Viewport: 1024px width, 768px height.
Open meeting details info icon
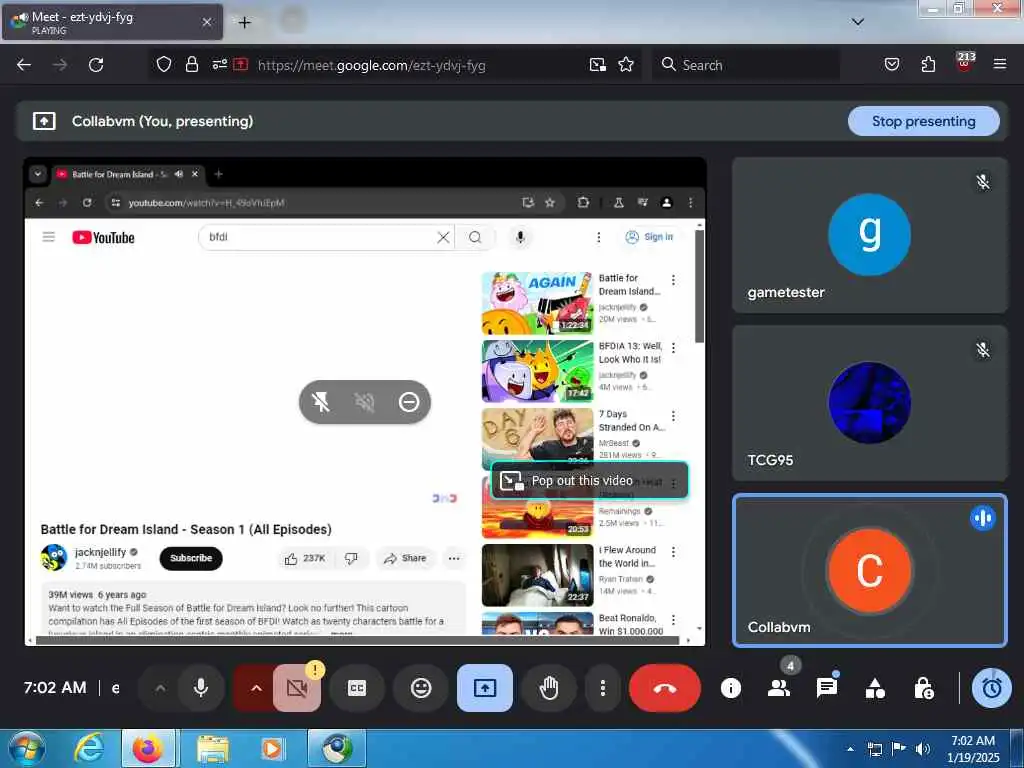[x=730, y=688]
